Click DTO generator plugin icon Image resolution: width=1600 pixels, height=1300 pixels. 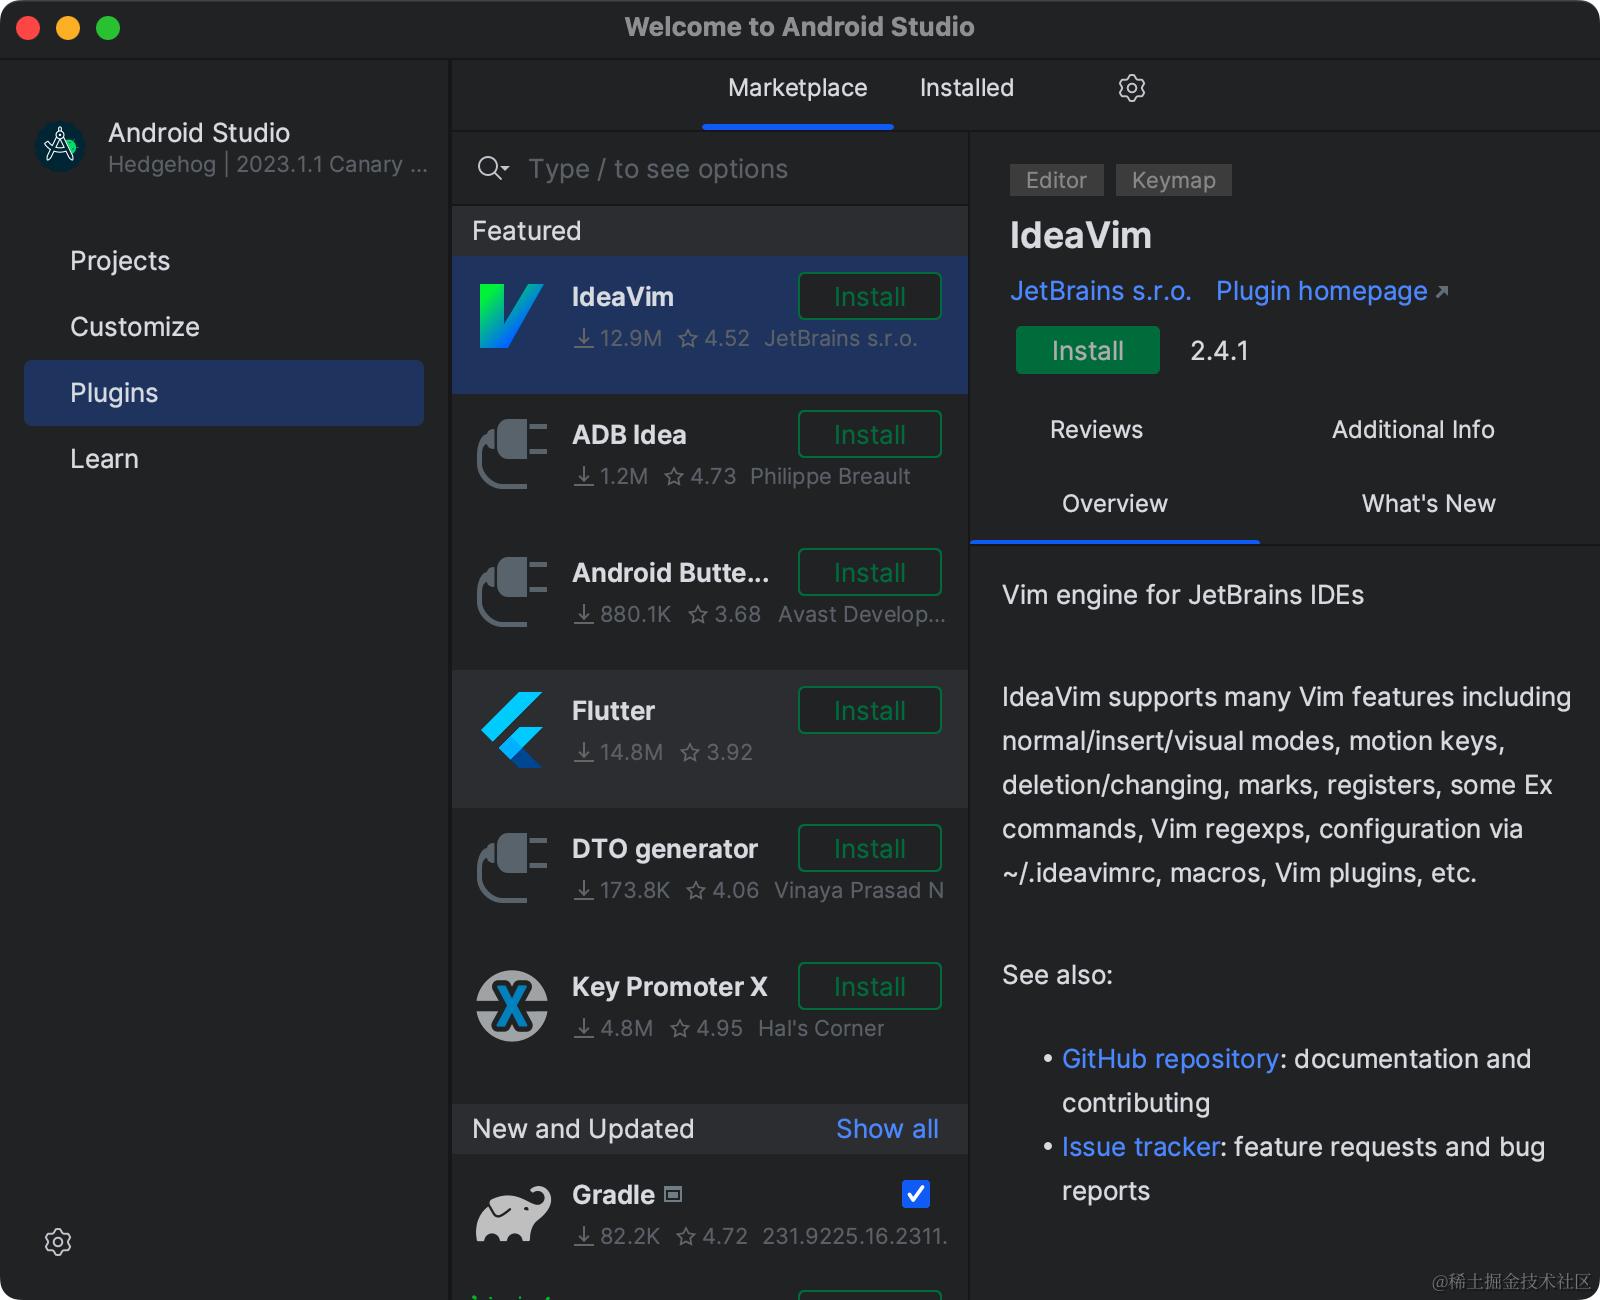click(512, 868)
